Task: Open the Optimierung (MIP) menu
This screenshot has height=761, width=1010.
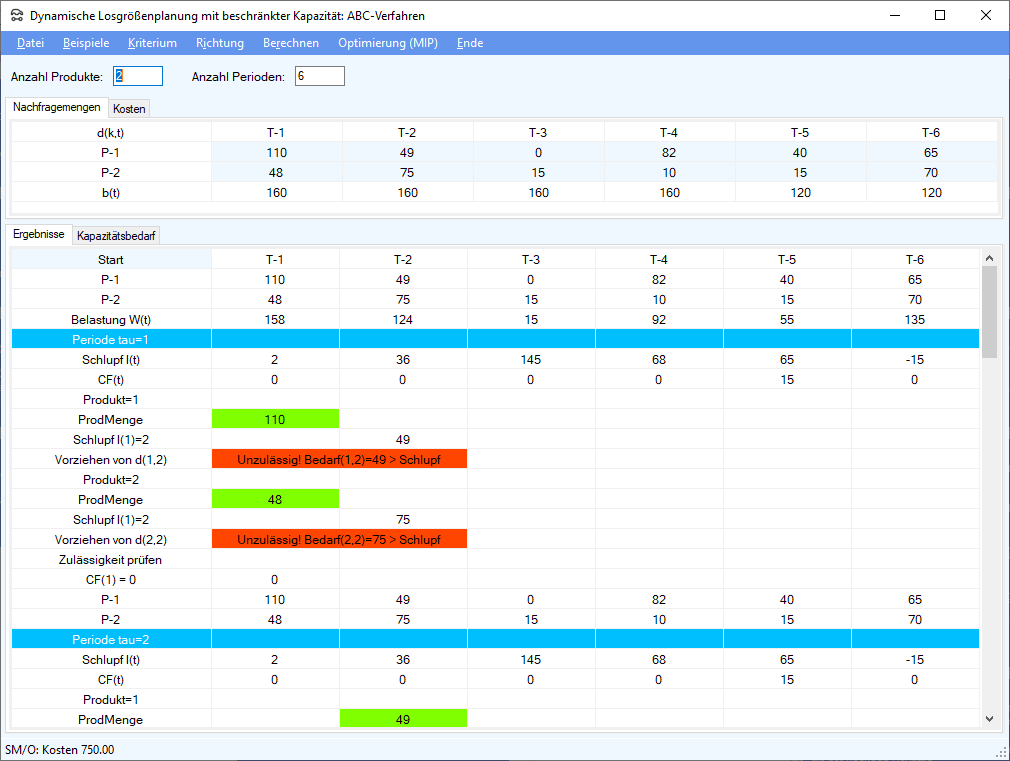Action: pyautogui.click(x=388, y=43)
